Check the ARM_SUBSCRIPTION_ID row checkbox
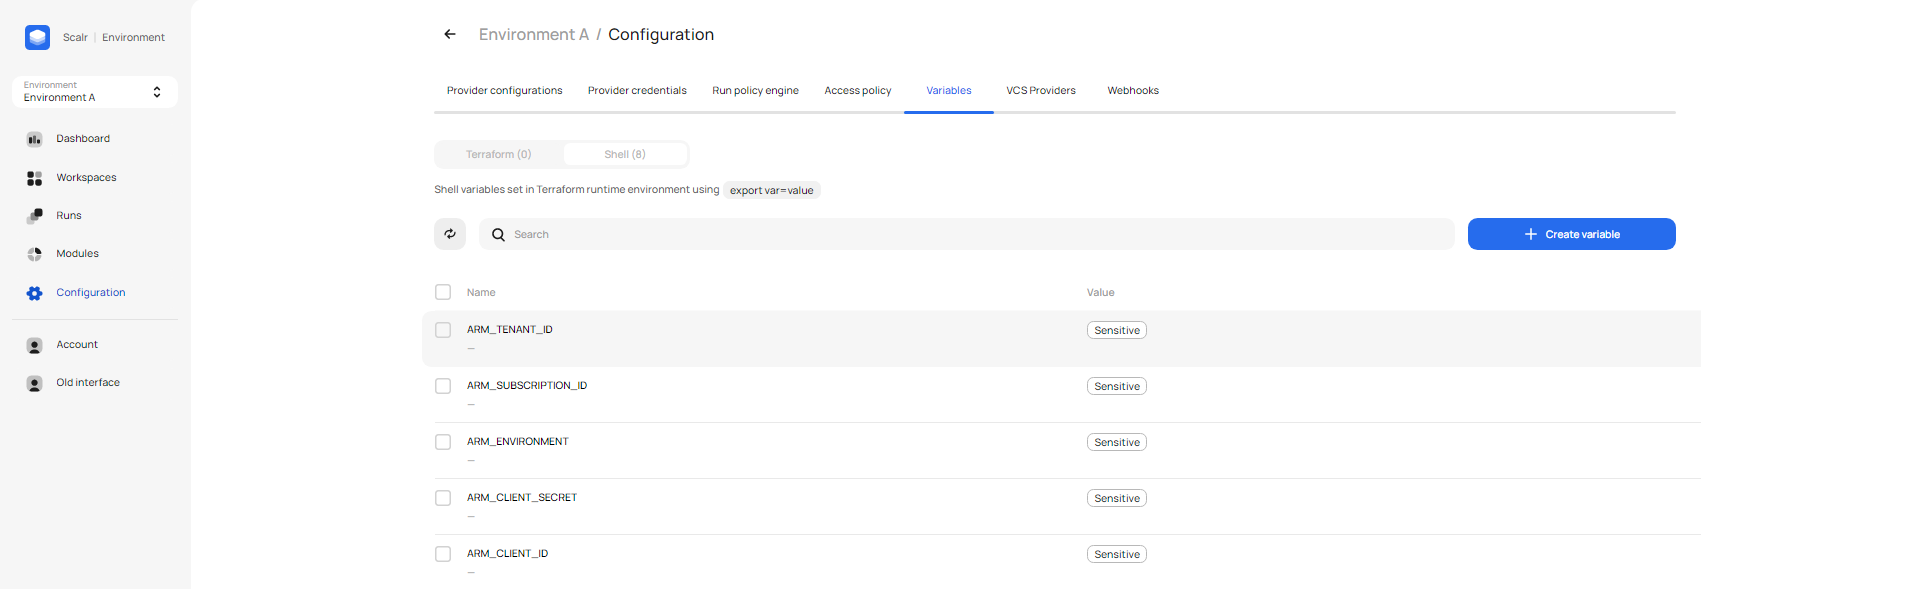 pyautogui.click(x=443, y=386)
